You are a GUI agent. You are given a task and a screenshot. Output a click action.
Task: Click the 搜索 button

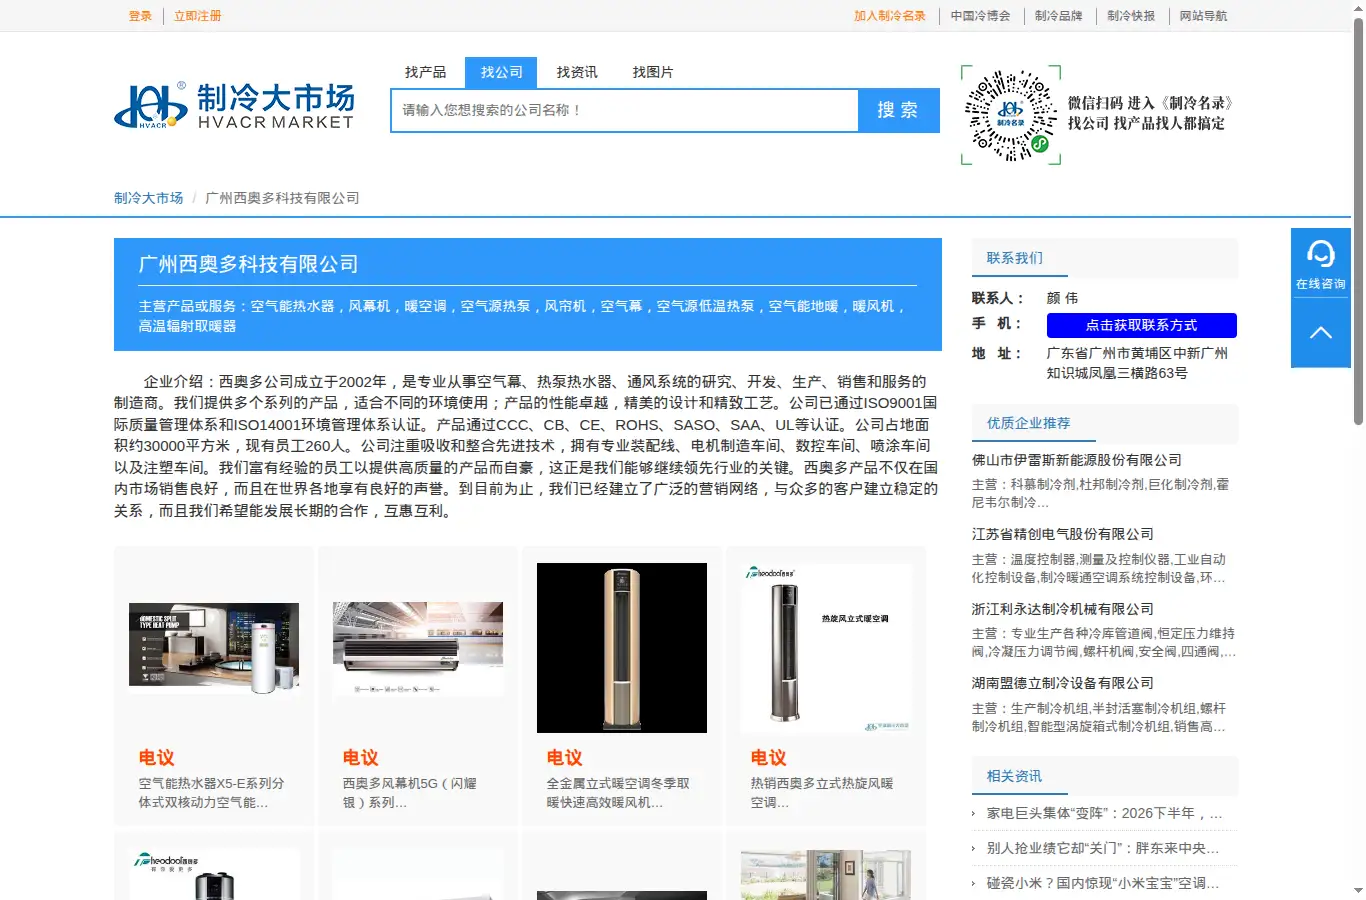898,110
